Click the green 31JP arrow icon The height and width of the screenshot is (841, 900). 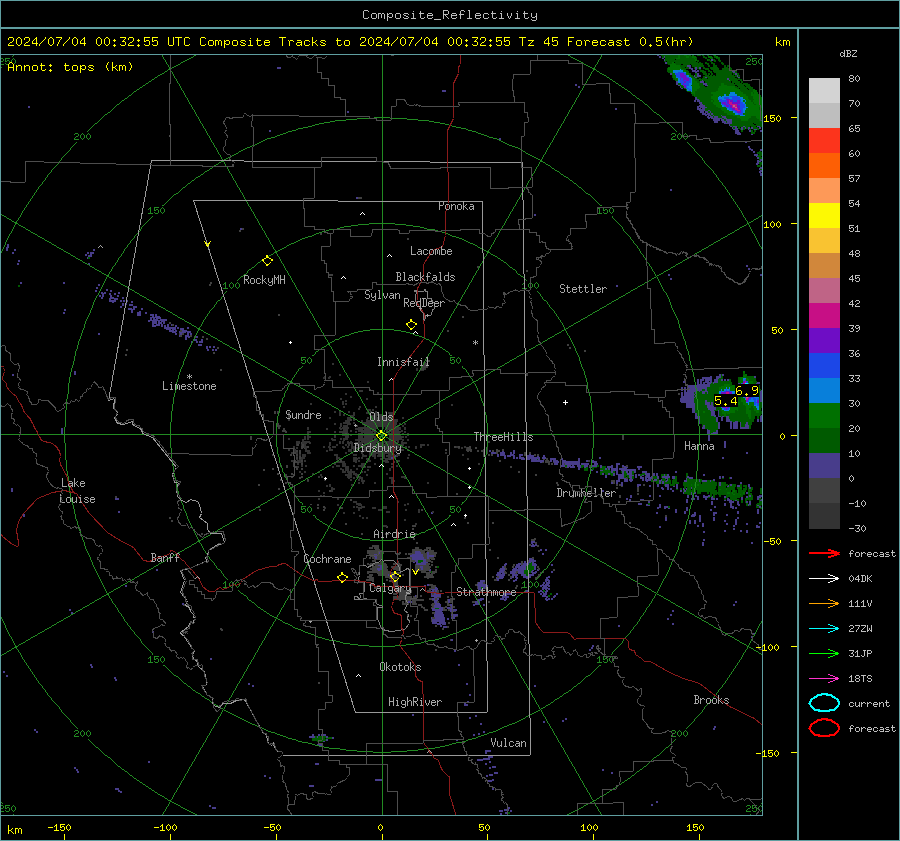point(824,653)
